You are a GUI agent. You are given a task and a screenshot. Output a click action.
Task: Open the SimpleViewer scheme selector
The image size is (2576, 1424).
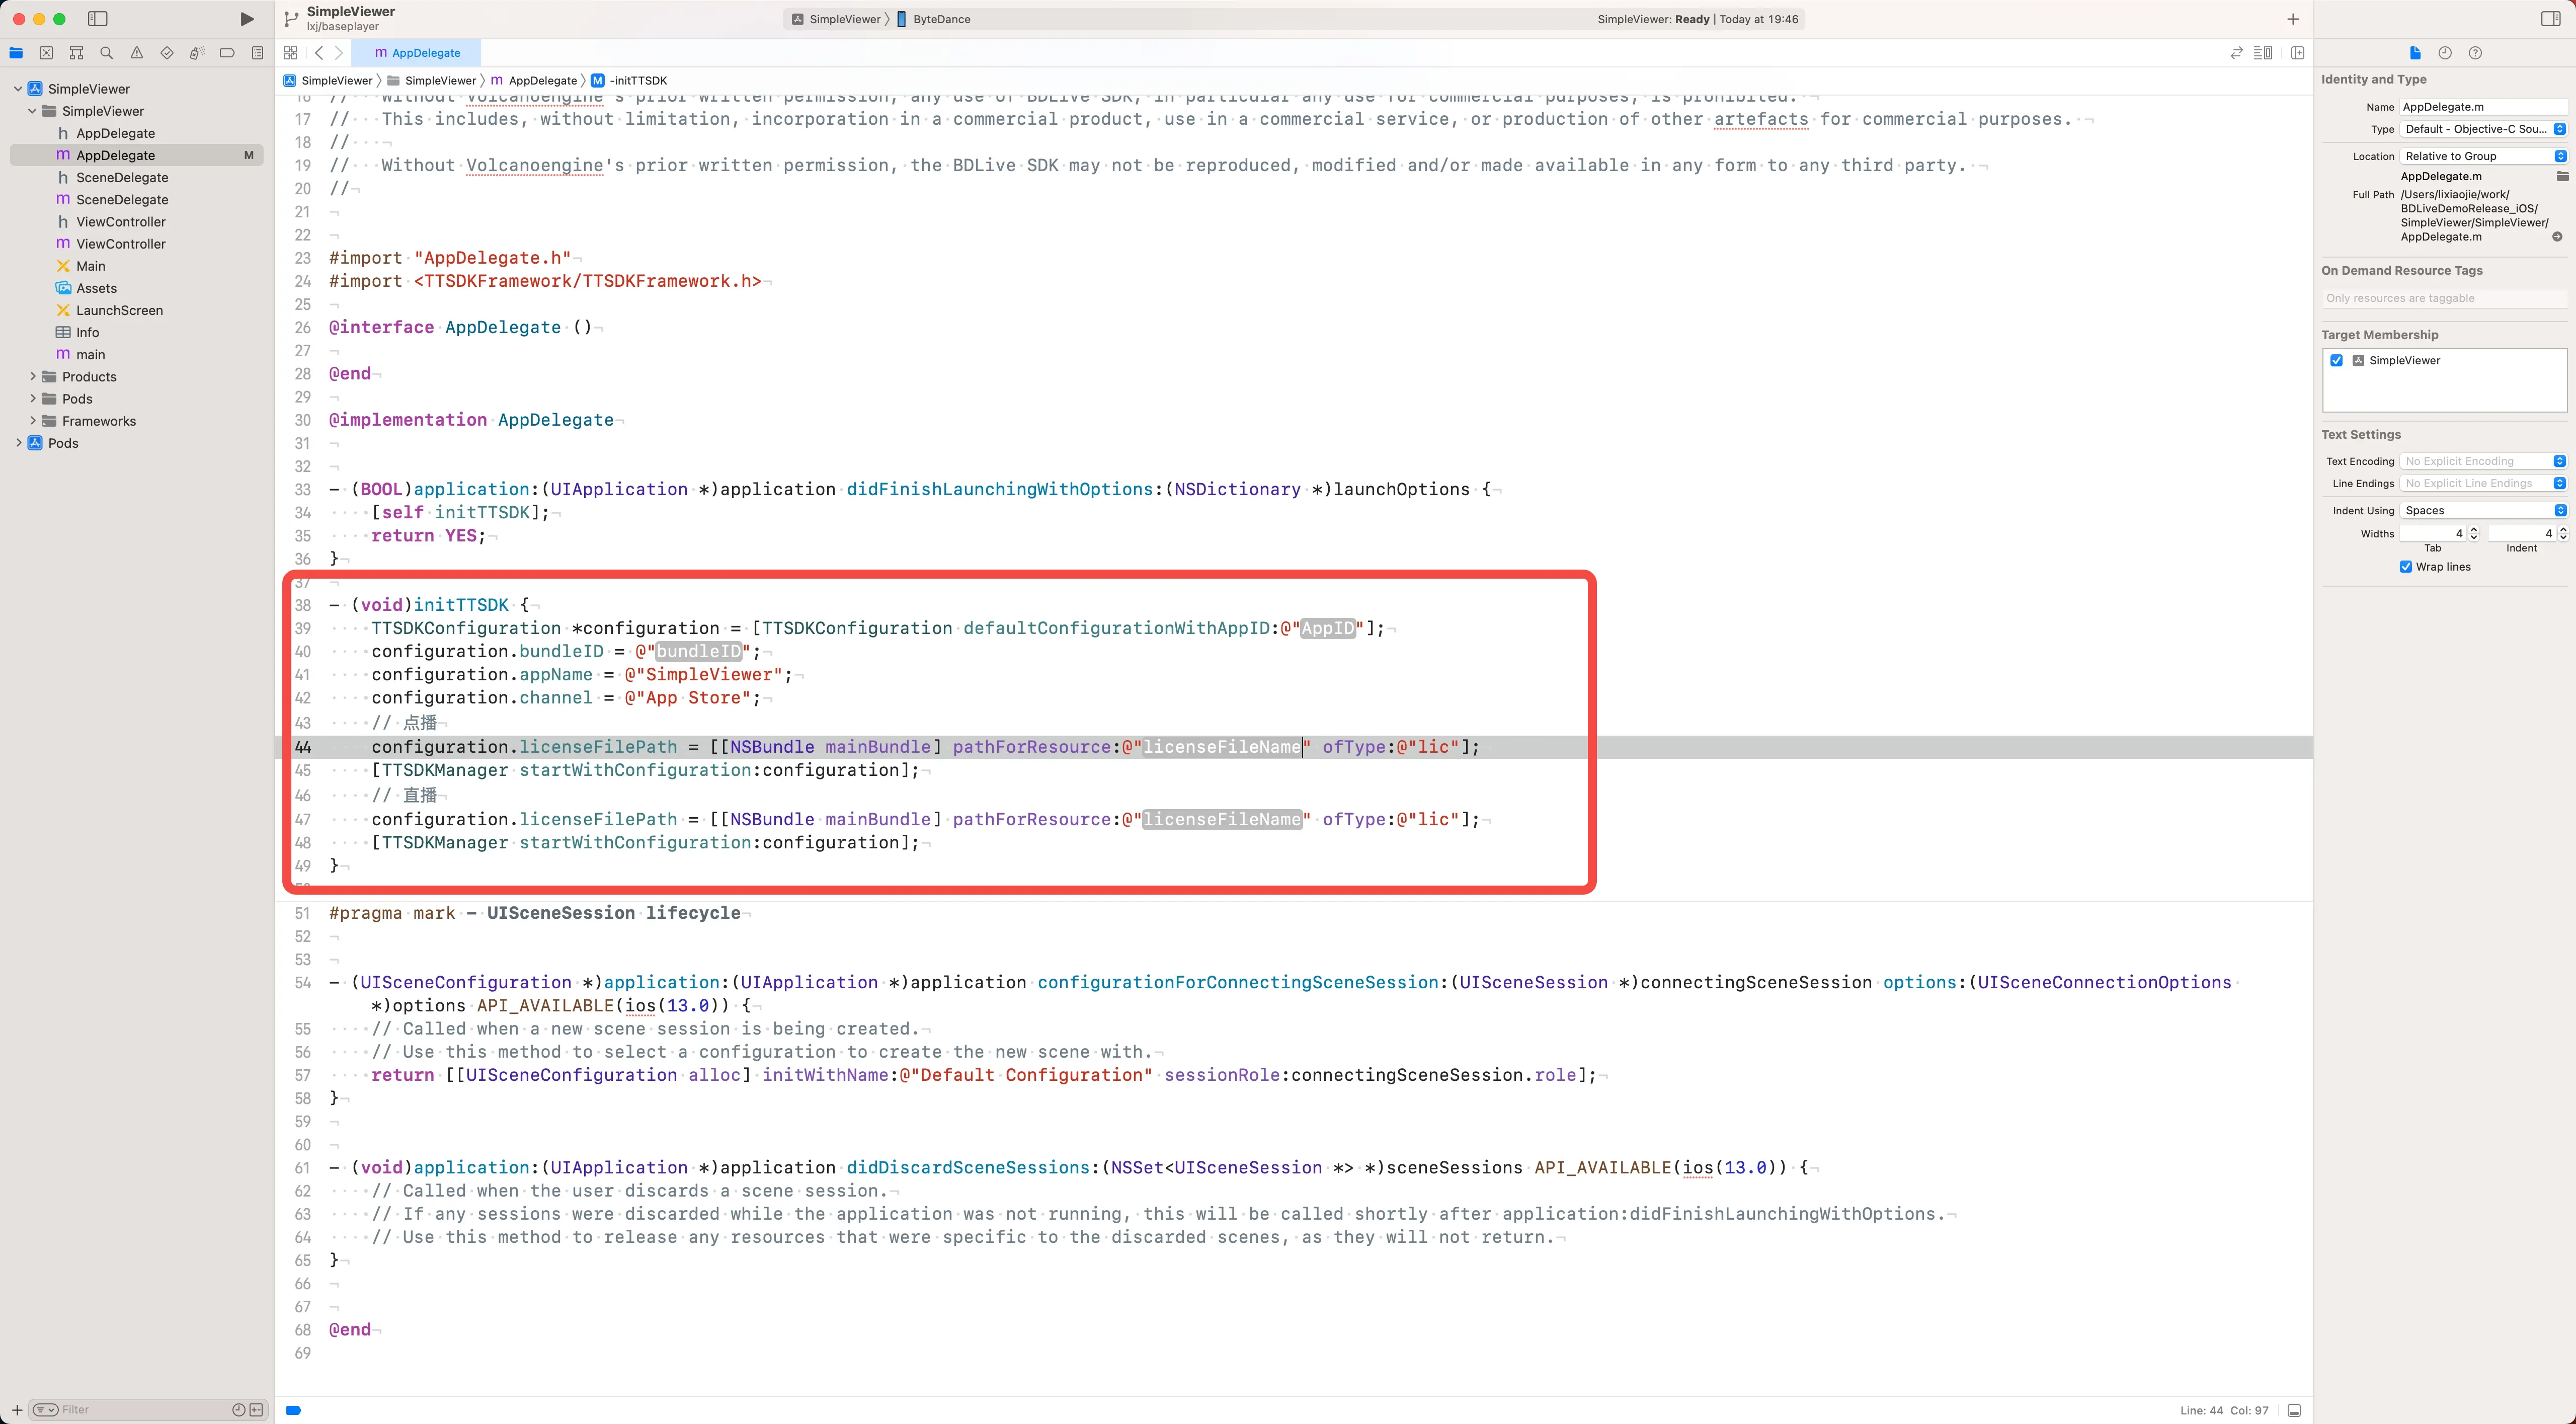[836, 19]
